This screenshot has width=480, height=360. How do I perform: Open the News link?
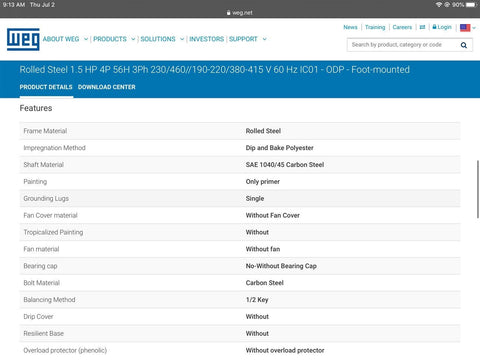click(x=350, y=27)
